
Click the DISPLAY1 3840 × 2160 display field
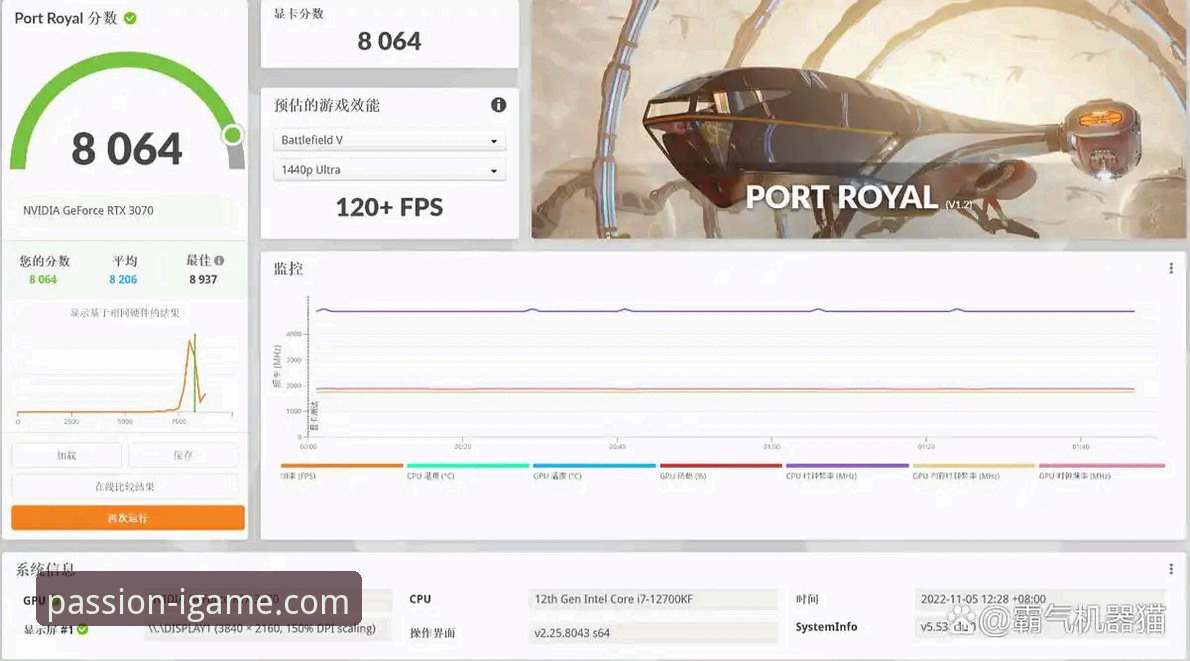pos(268,628)
